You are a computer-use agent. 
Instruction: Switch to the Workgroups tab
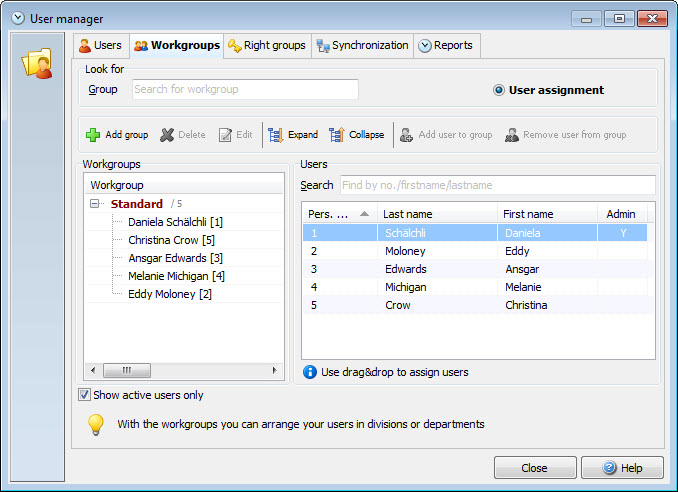tap(177, 45)
